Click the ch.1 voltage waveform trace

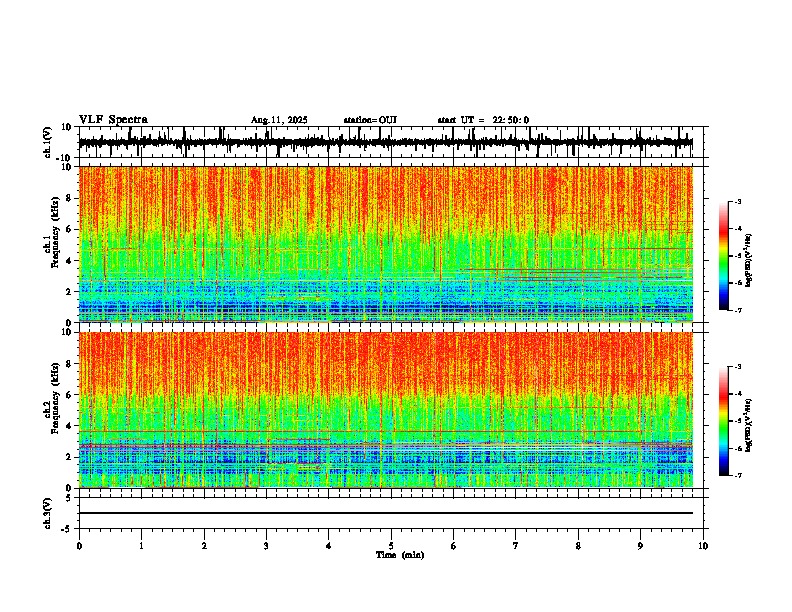[386, 143]
